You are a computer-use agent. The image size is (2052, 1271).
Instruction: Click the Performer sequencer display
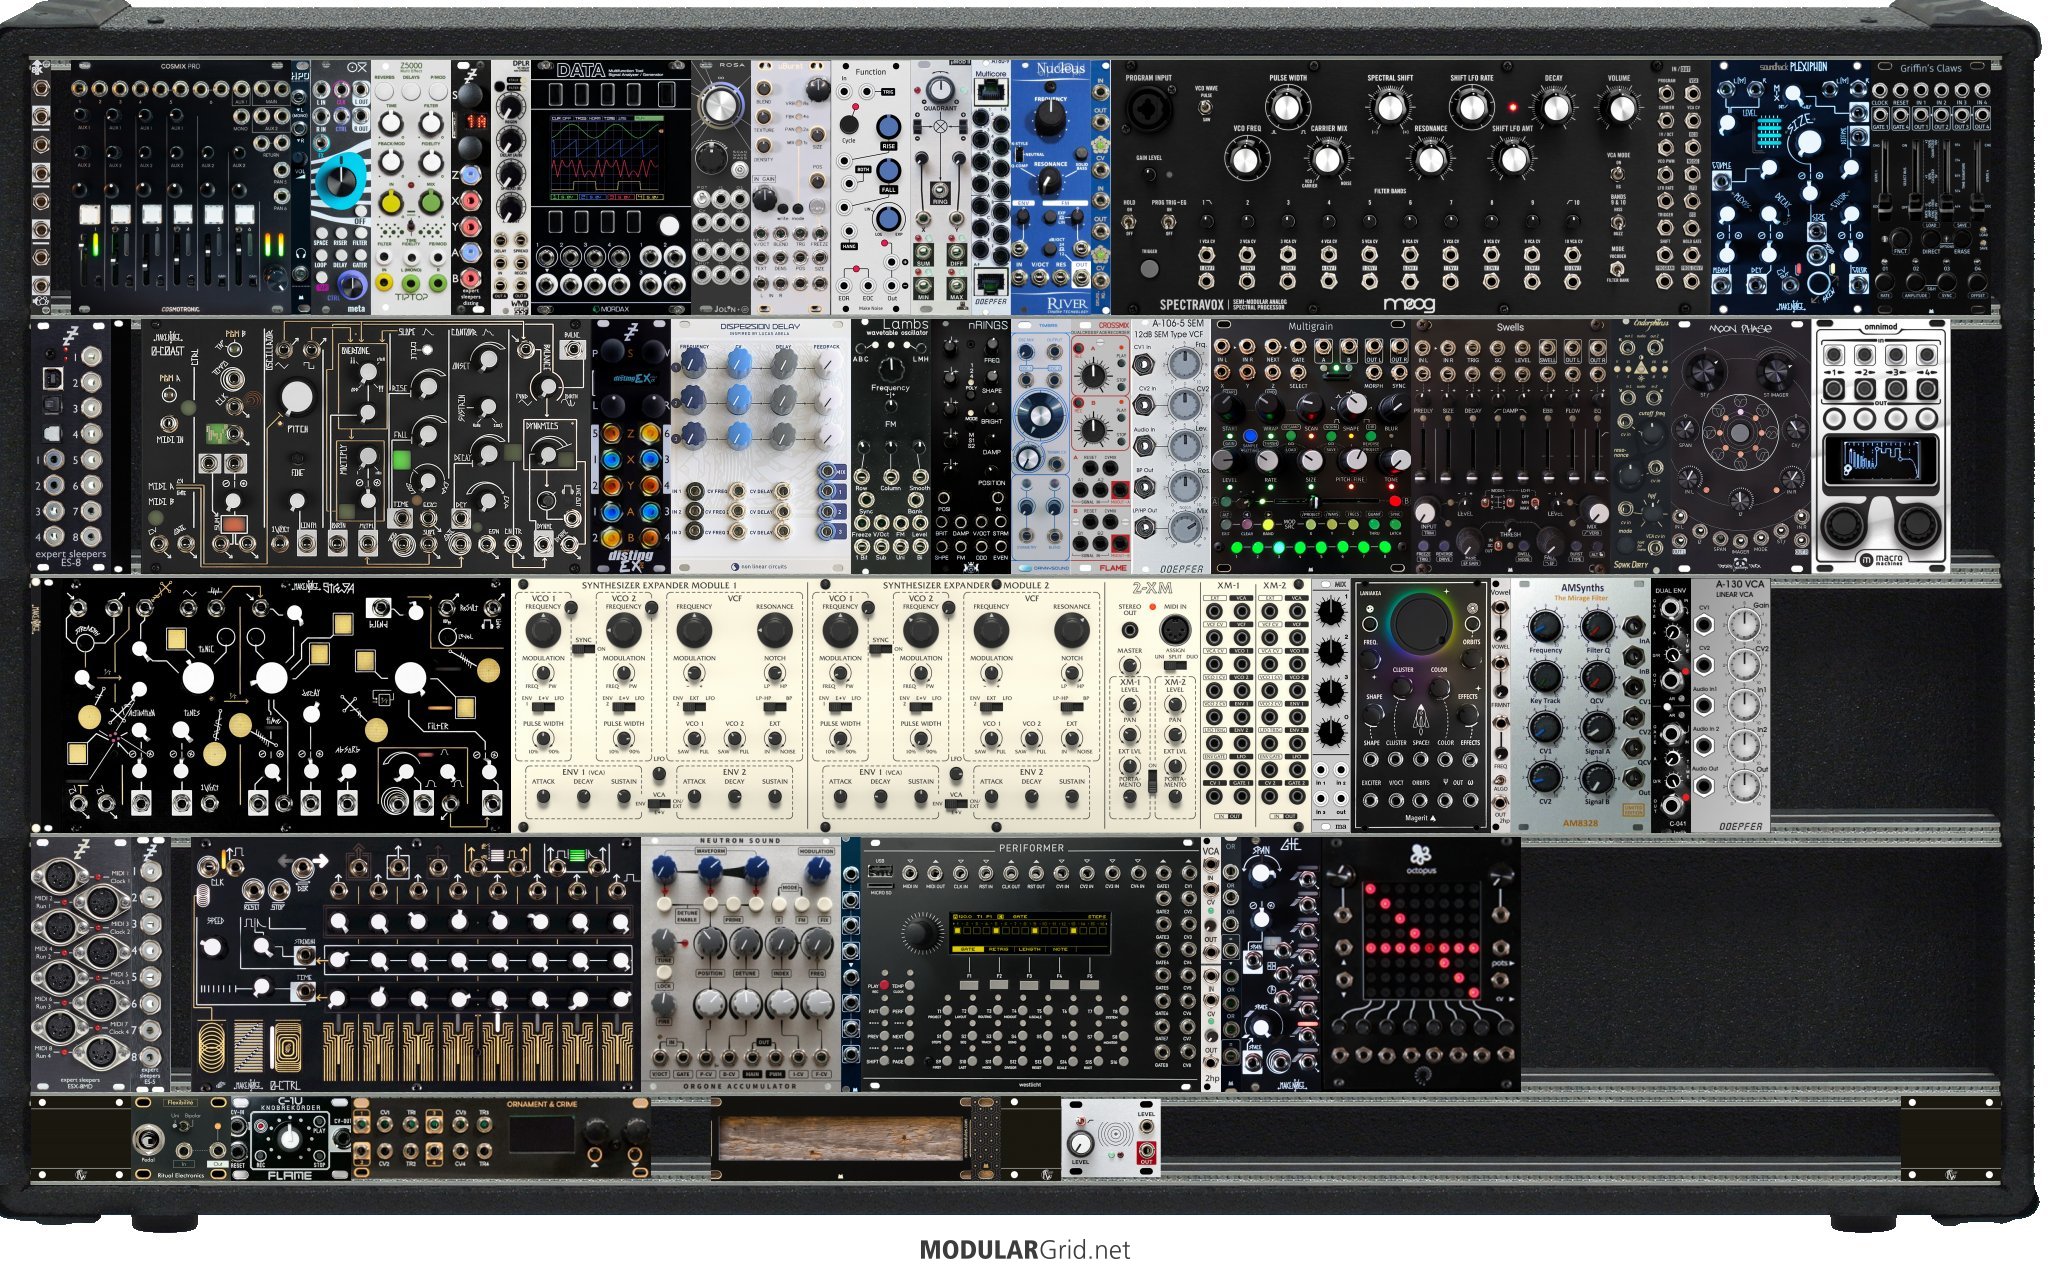tap(1031, 935)
